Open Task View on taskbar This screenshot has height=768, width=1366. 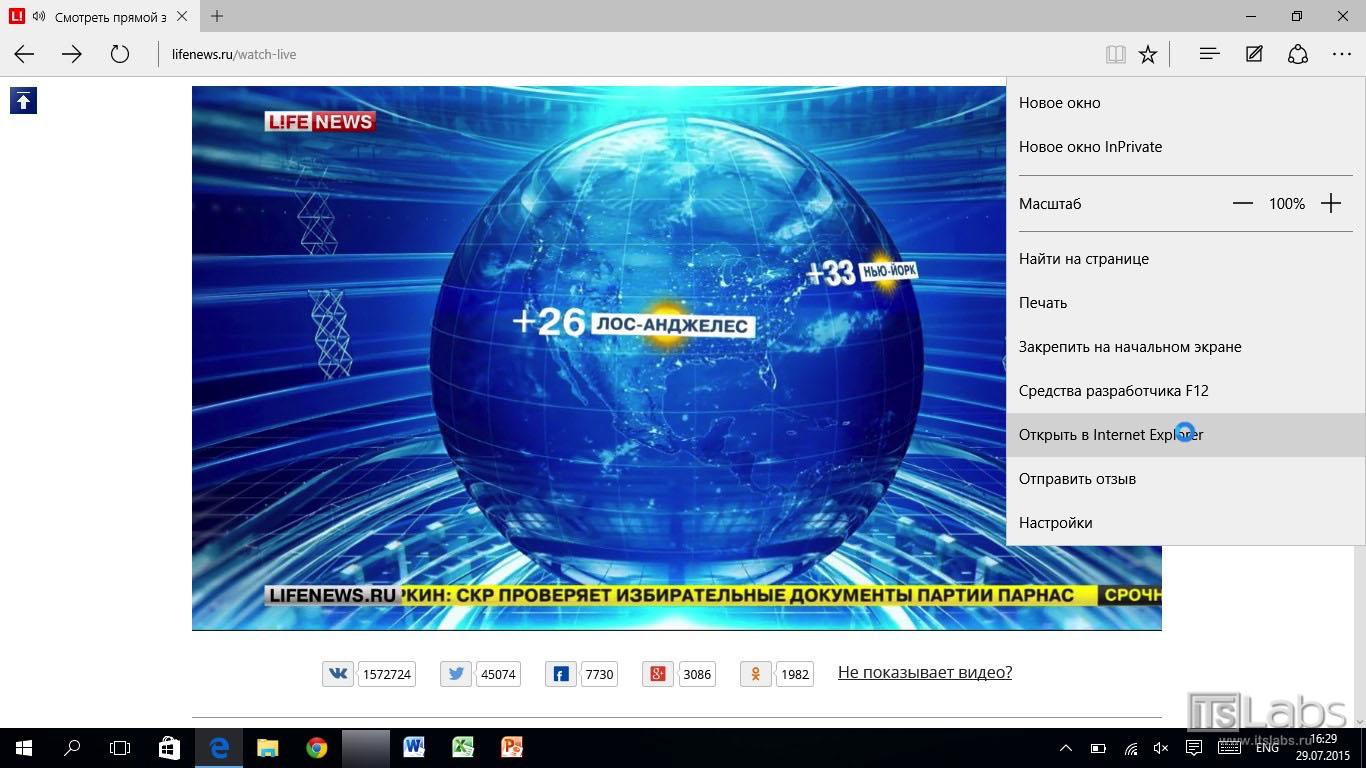120,747
